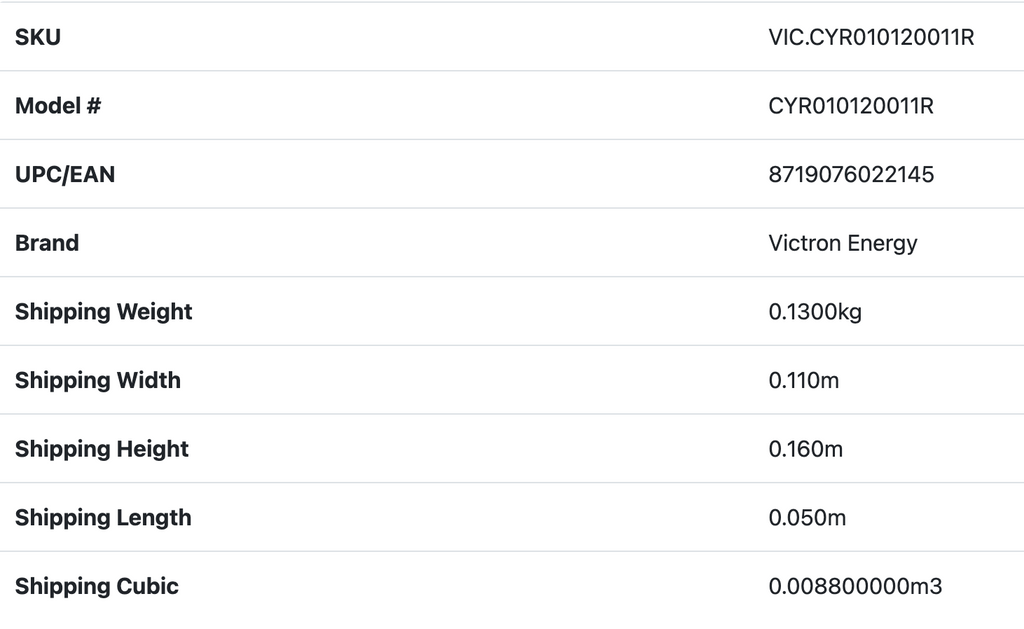1024x629 pixels.
Task: Click the Shipping Length label
Action: coord(103,517)
